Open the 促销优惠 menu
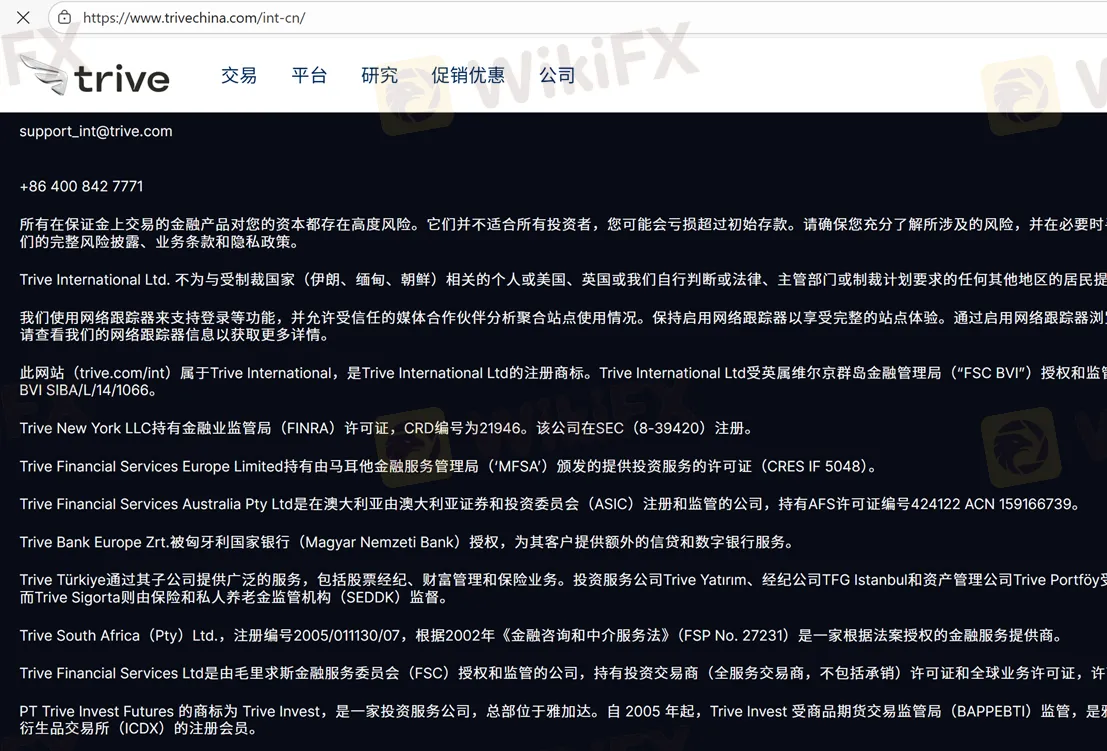 [x=468, y=76]
